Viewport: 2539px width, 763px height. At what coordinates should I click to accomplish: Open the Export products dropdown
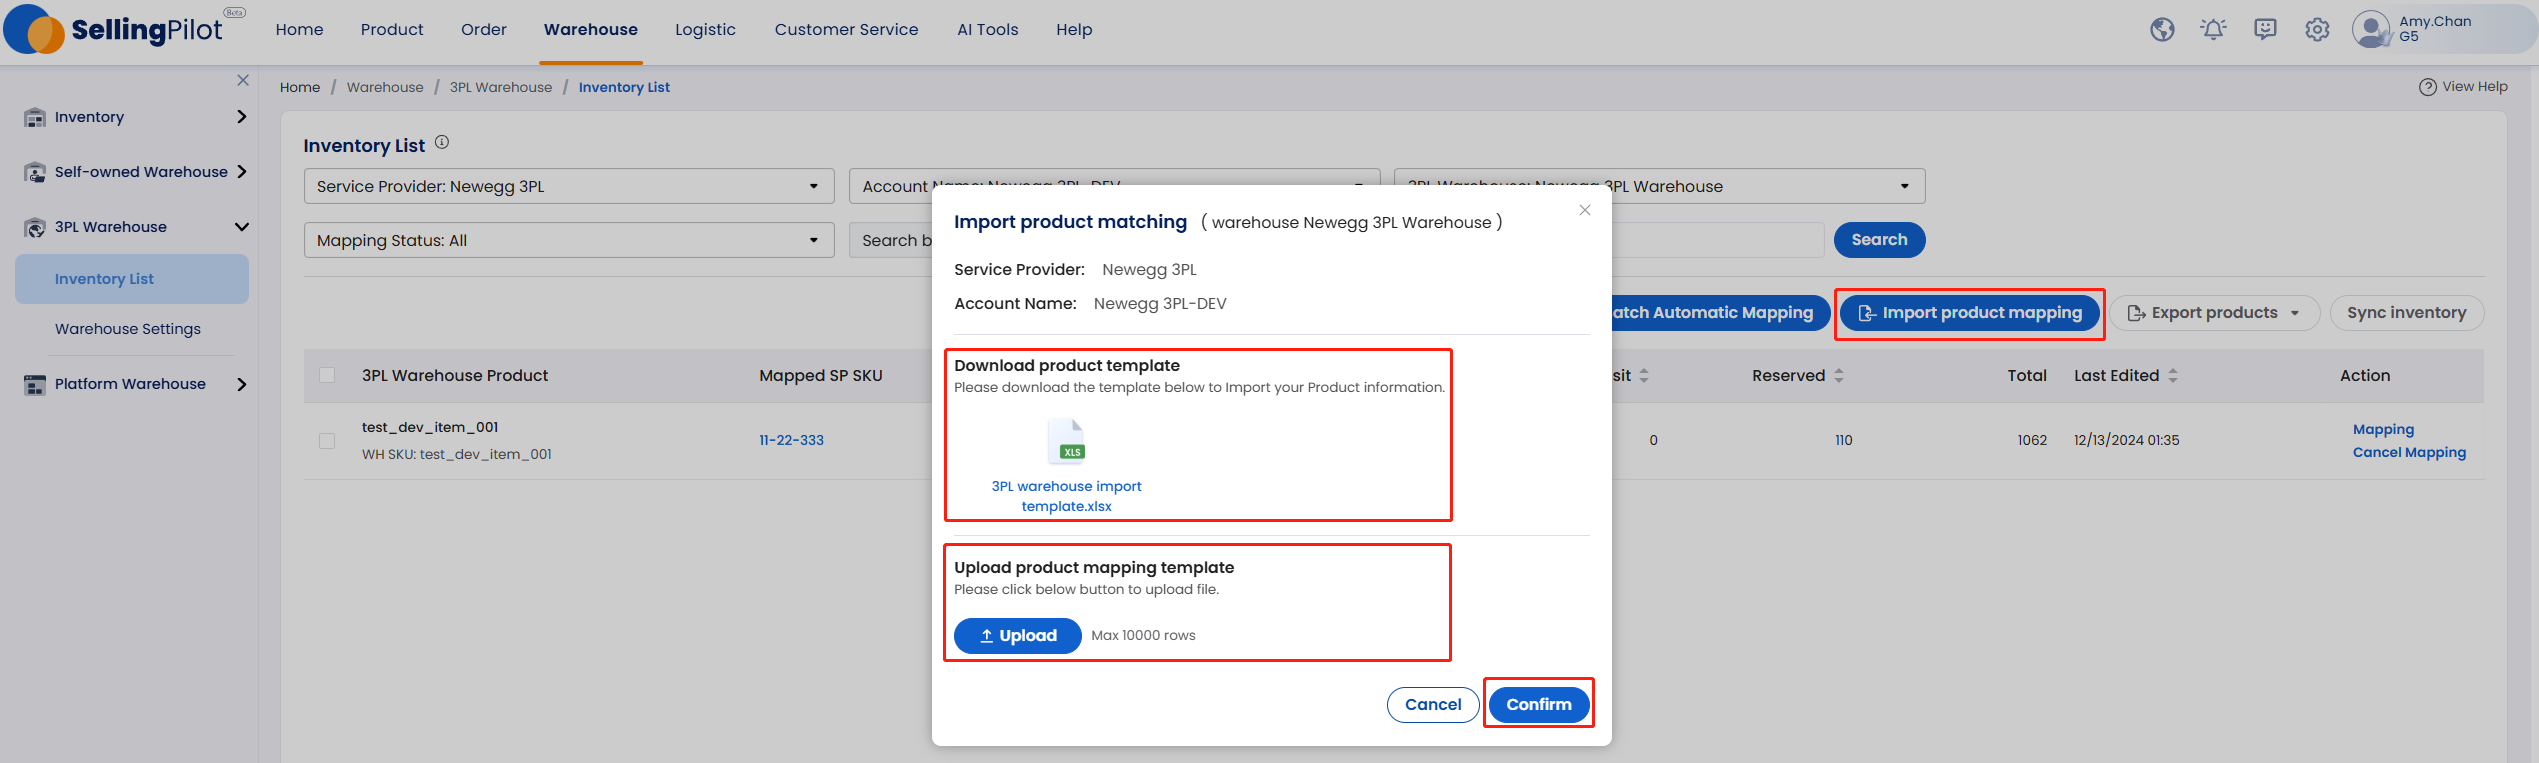coord(2215,313)
